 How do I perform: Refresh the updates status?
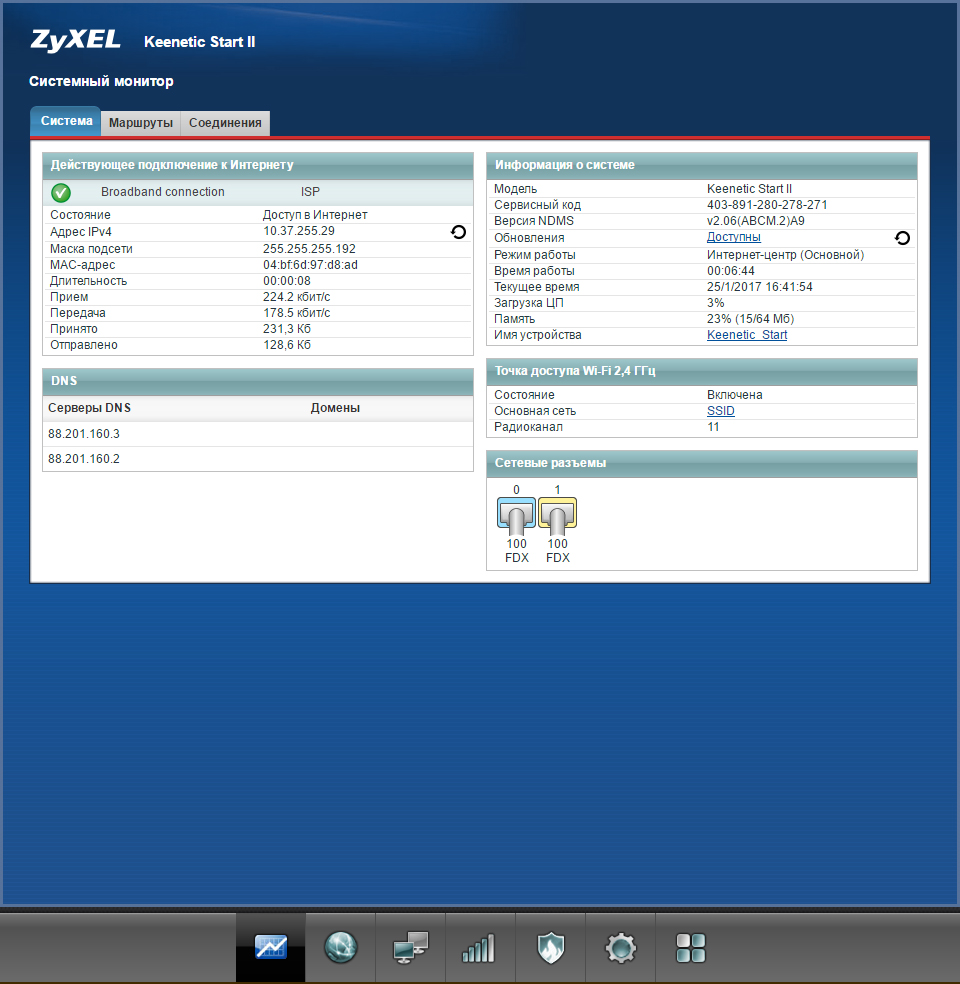coord(902,238)
